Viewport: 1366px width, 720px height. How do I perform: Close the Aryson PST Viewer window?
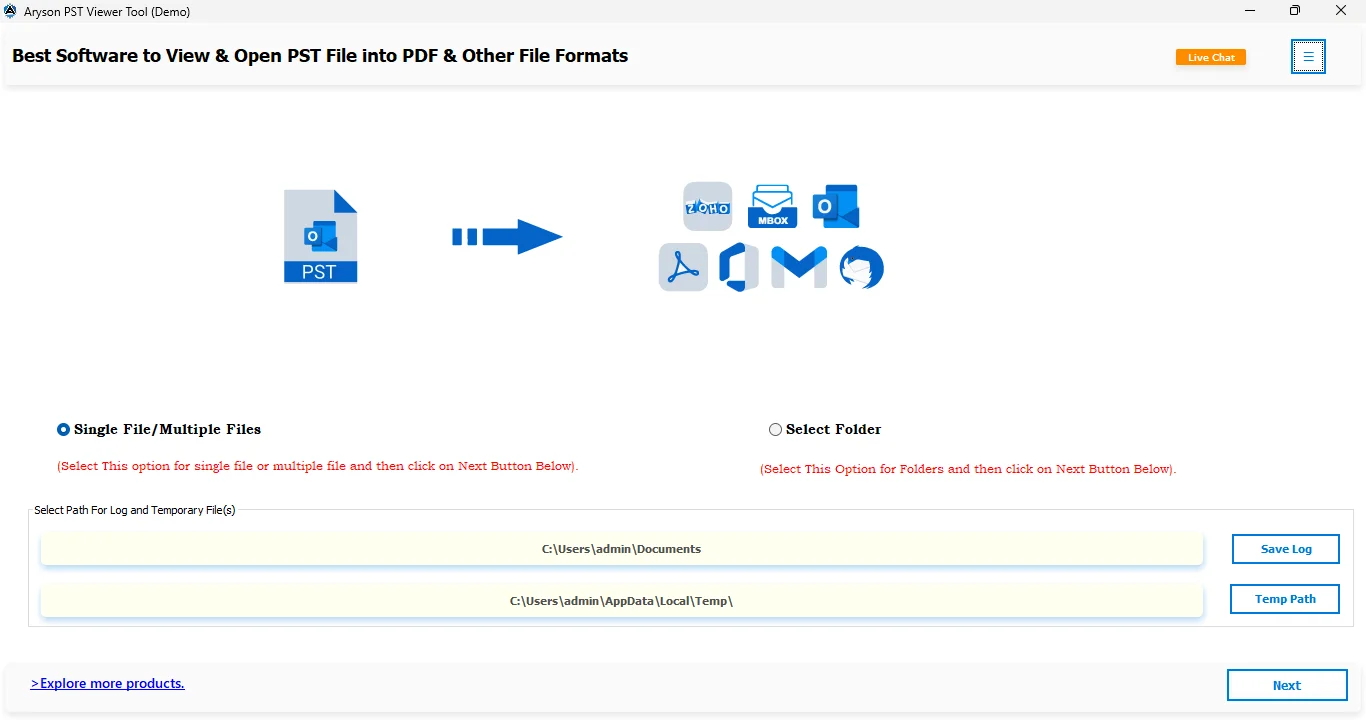[x=1341, y=11]
